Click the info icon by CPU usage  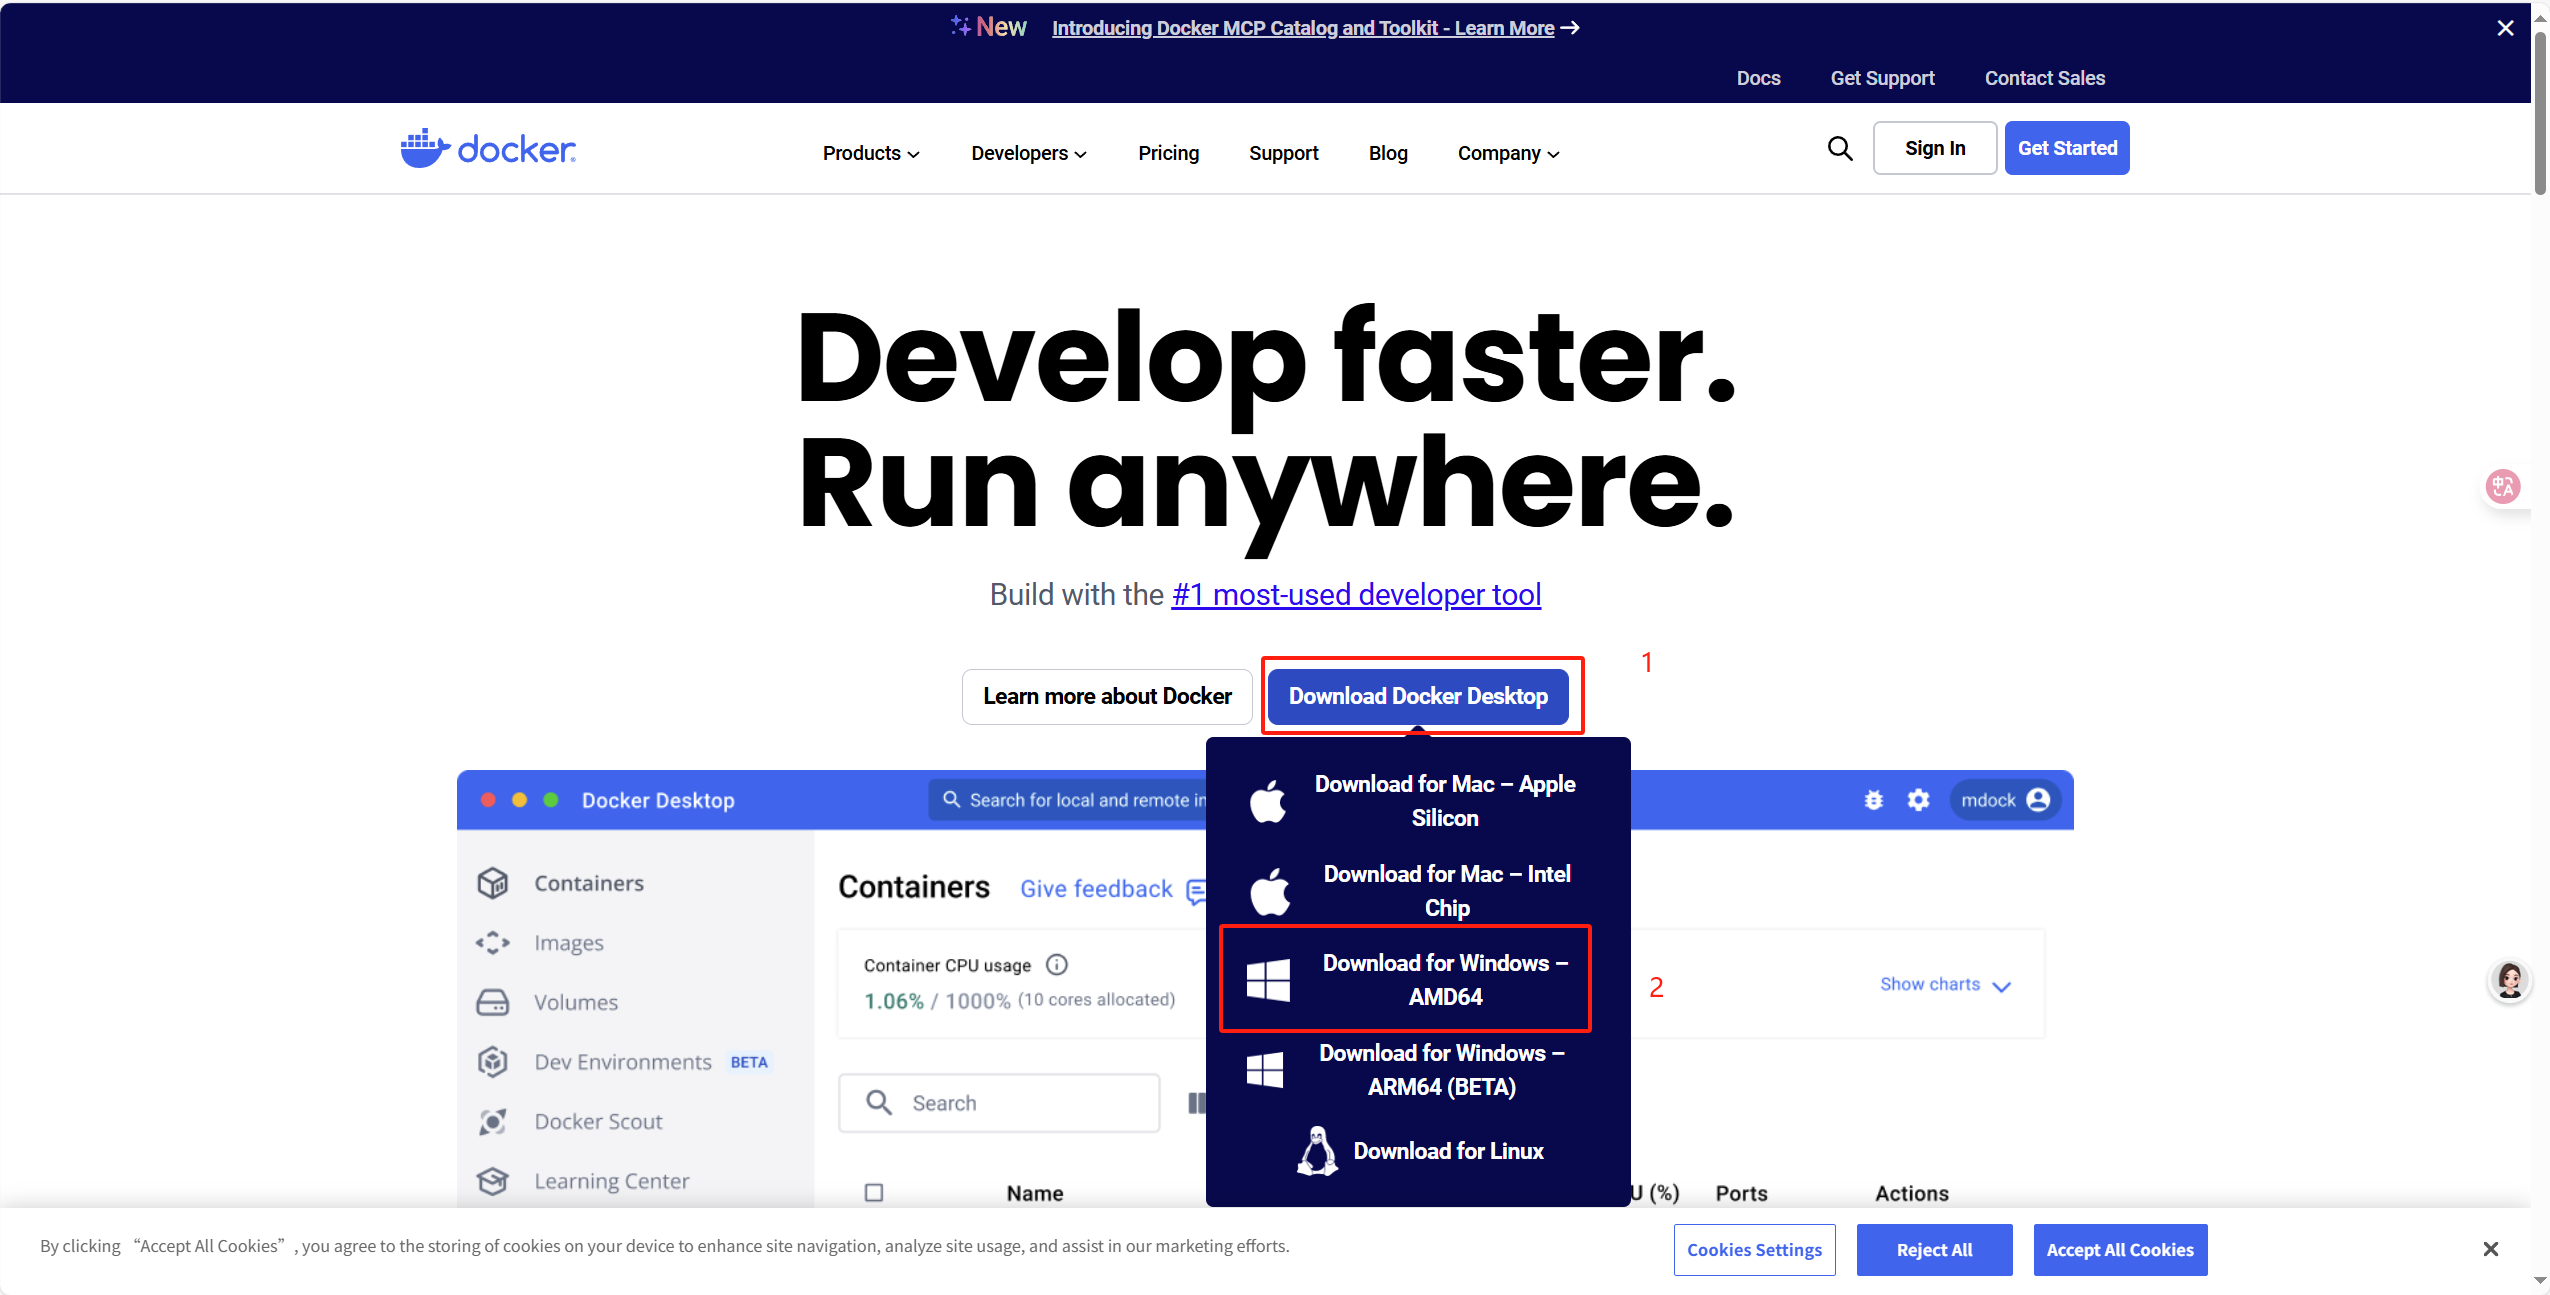click(1056, 964)
